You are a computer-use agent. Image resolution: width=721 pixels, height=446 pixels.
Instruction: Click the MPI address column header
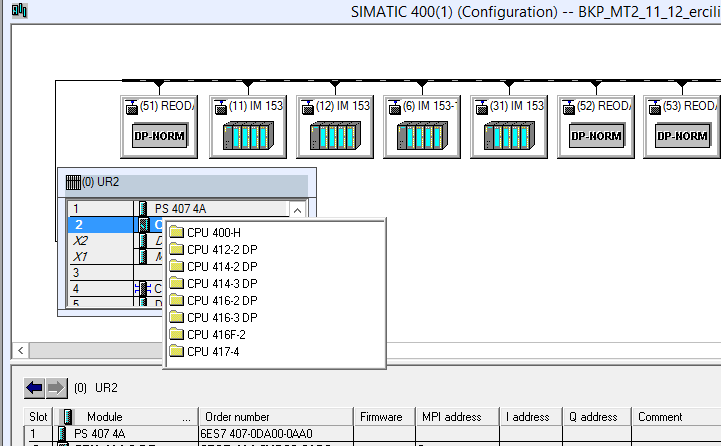457,417
